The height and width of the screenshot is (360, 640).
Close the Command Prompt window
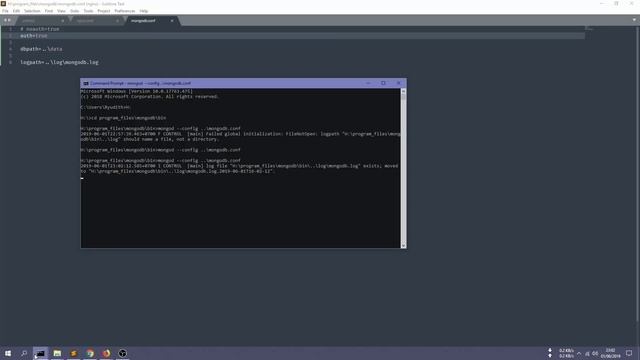399,83
